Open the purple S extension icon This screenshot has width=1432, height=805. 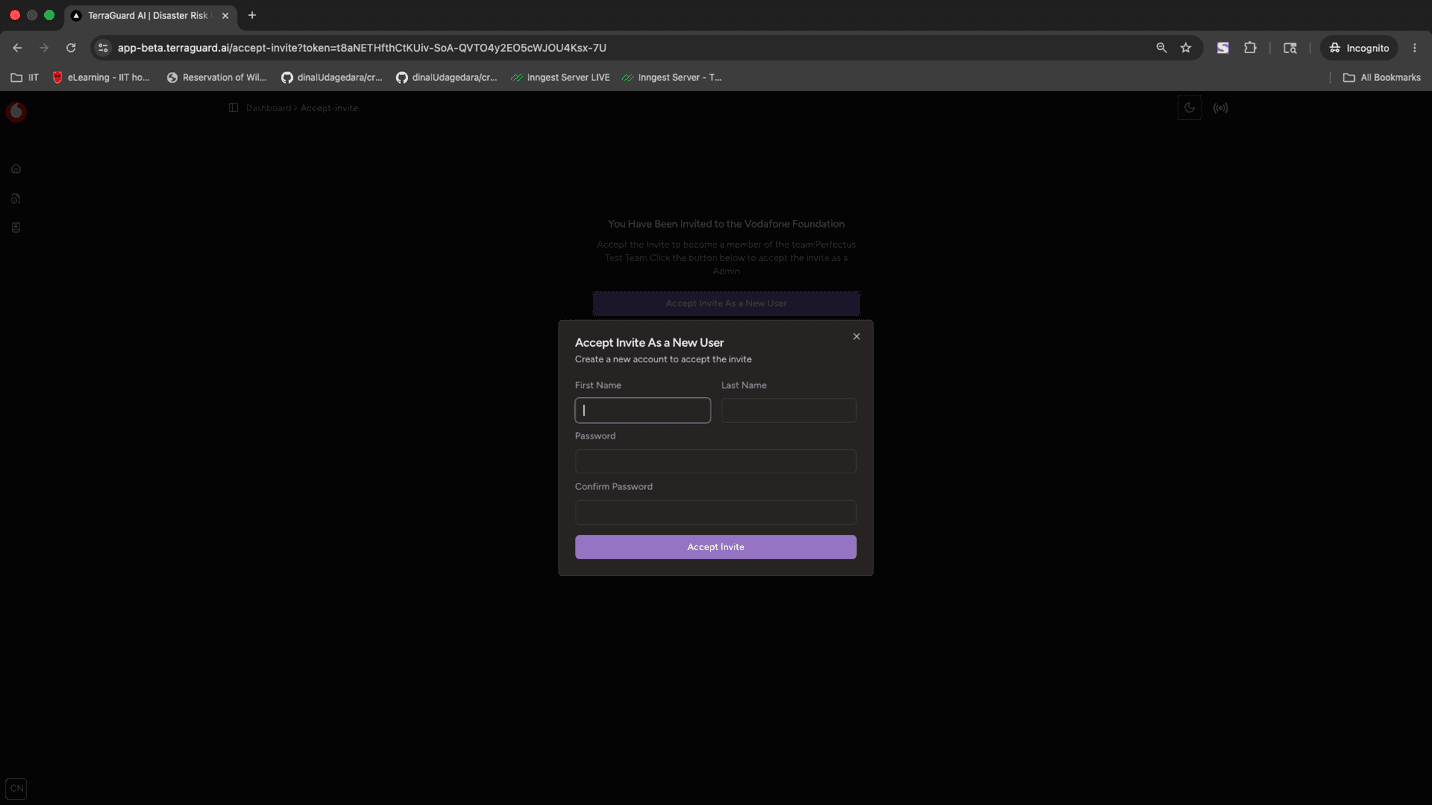tap(1222, 48)
